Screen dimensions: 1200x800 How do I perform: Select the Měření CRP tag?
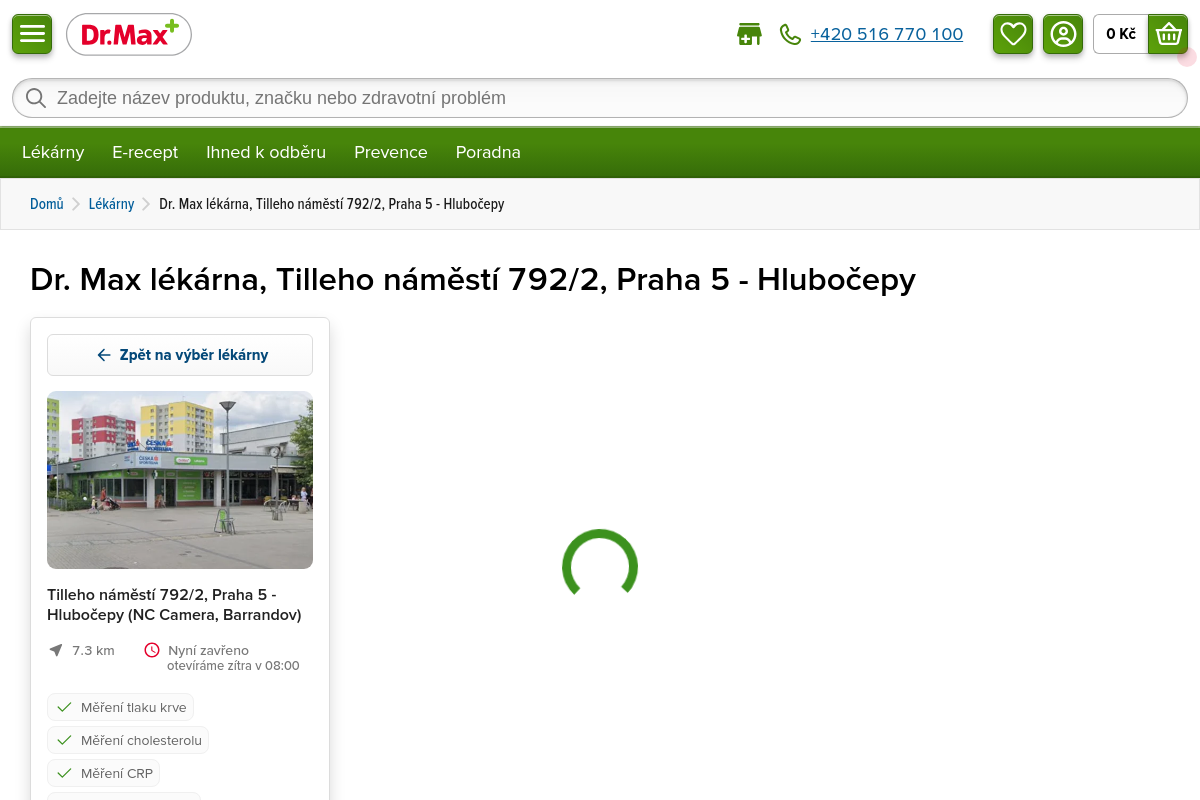(x=103, y=773)
